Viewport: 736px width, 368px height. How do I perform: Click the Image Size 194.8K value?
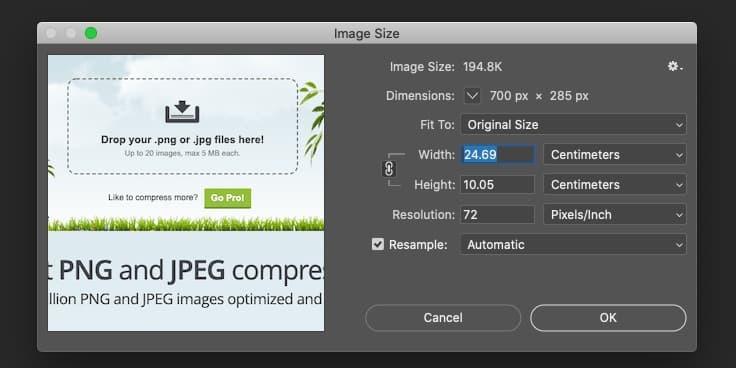click(483, 67)
